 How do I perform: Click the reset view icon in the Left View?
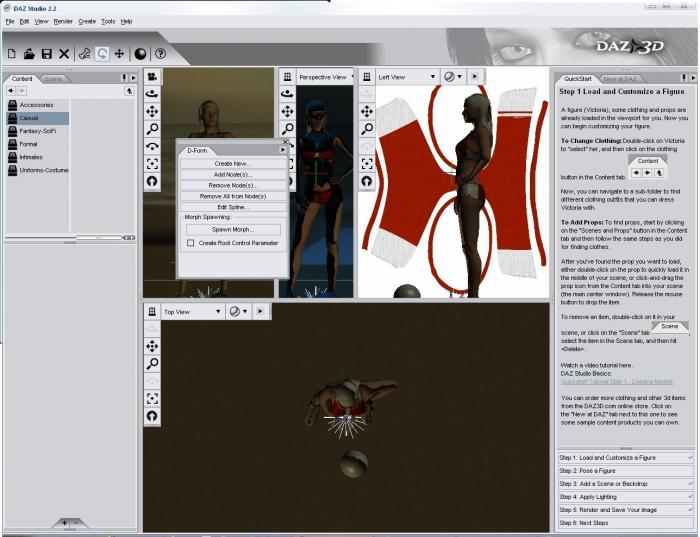click(367, 181)
